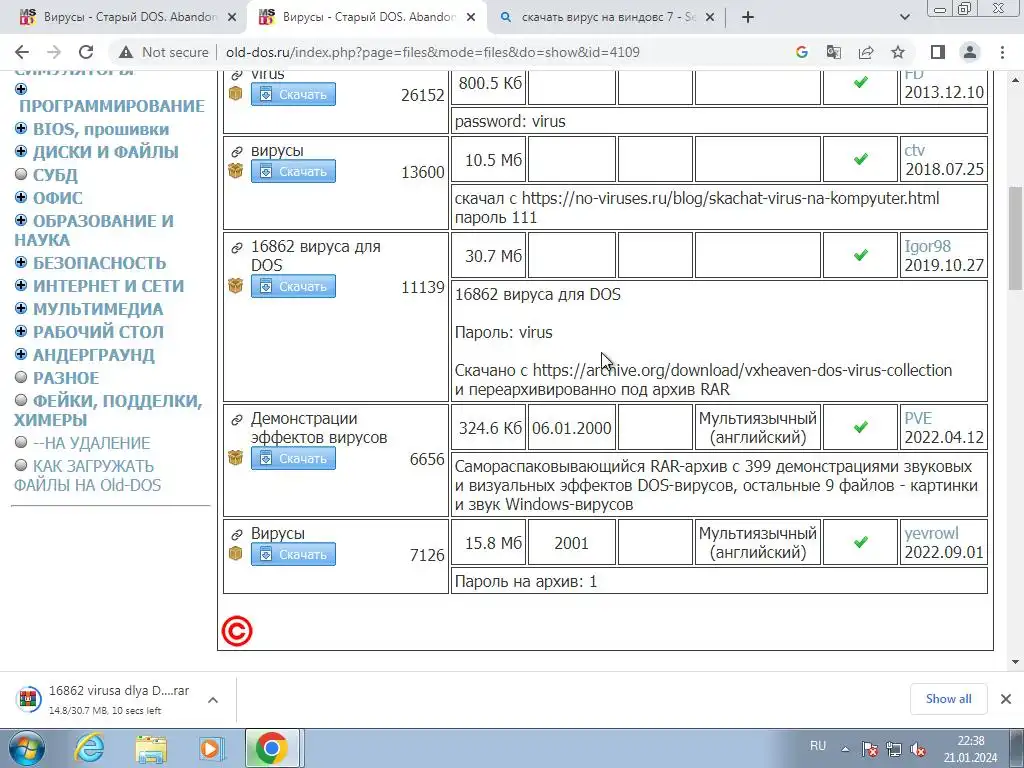Go back using the browser back arrow
This screenshot has width=1024, height=768.
click(x=22, y=52)
